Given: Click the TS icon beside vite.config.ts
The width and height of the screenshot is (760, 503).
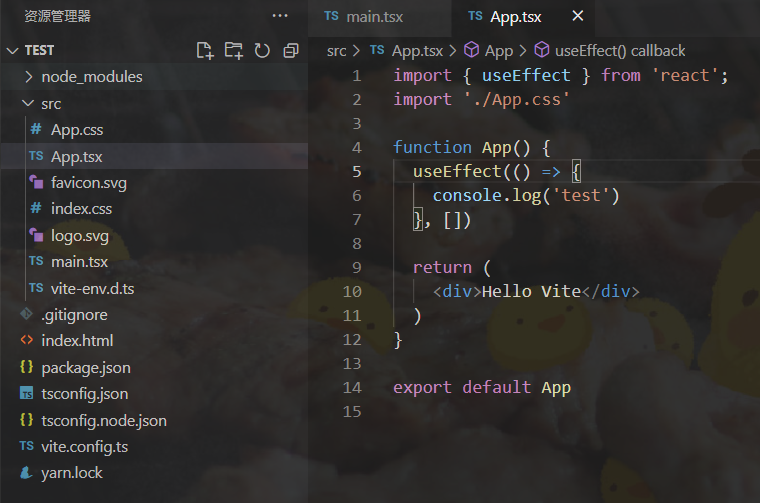Looking at the screenshot, I should point(26,445).
